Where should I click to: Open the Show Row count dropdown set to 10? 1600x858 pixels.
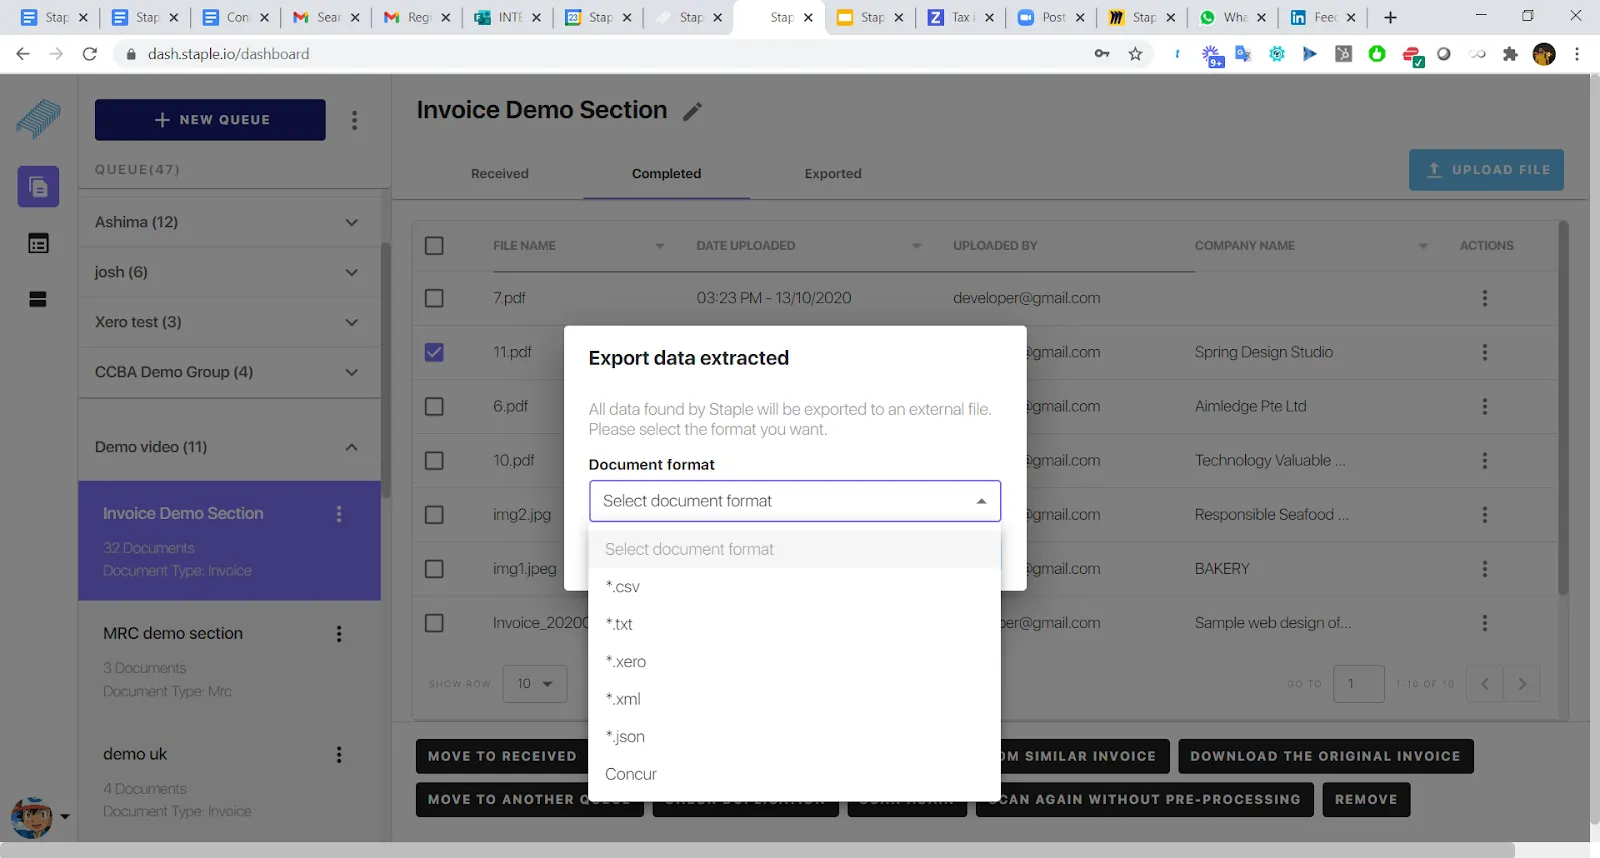click(535, 684)
